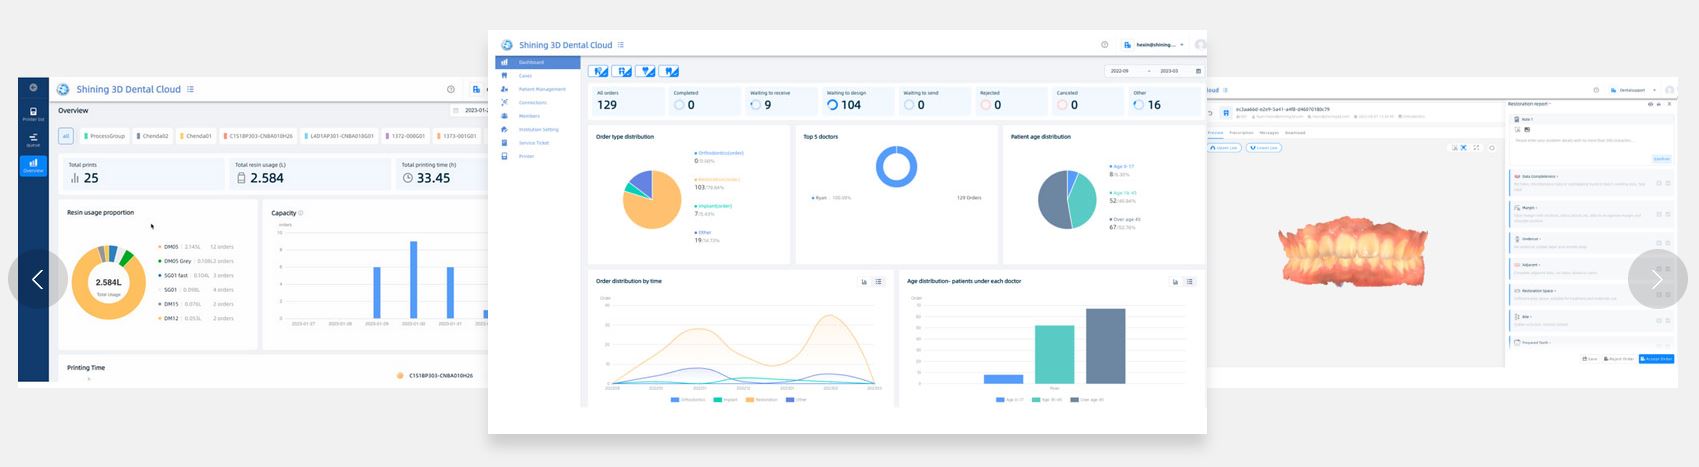Viewport: 1699px width, 467px height.
Task: Open Dentalsupport account dropdown in right panel
Action: [1633, 90]
